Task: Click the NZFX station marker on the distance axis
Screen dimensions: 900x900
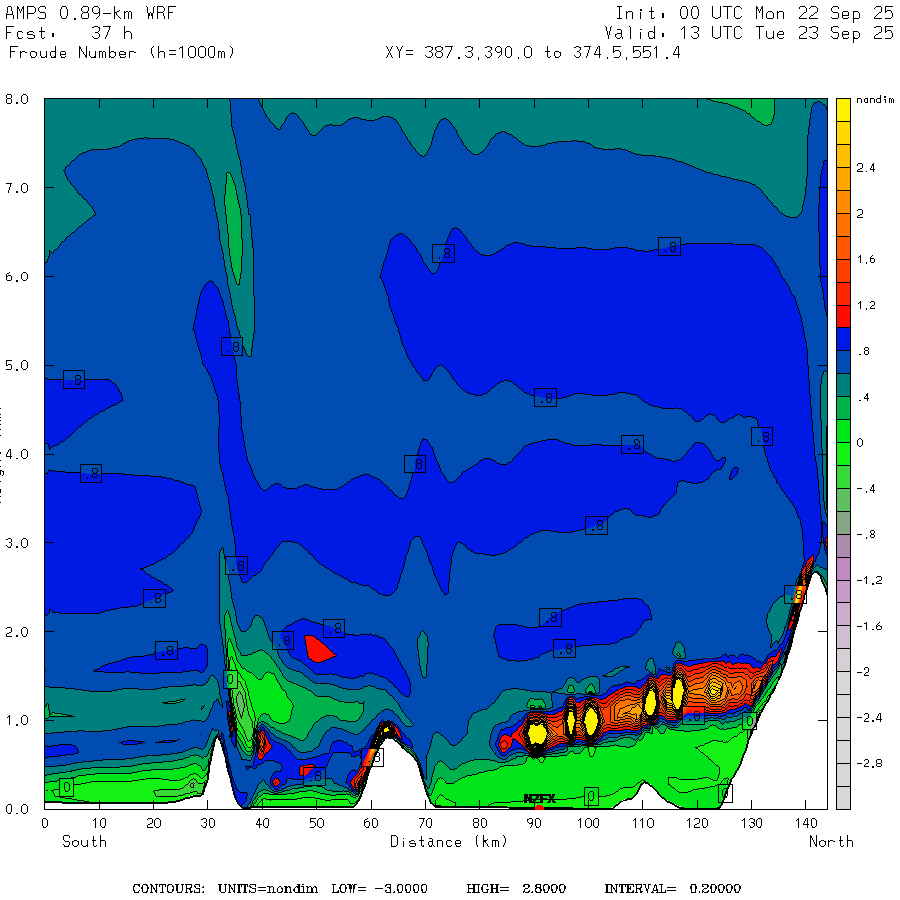Action: 539,799
